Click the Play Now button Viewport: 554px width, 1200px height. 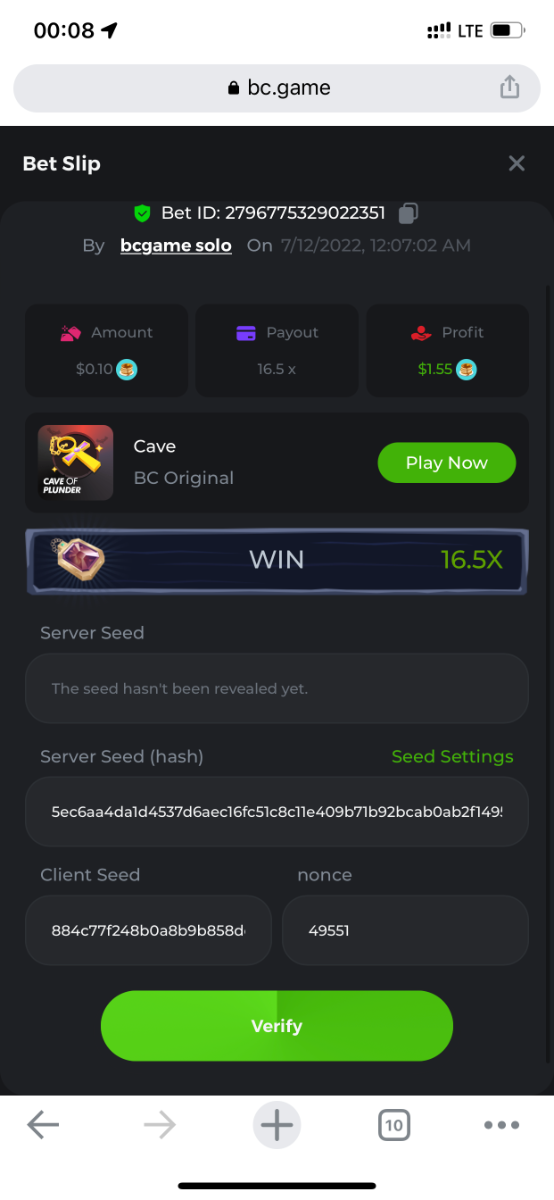pyautogui.click(x=446, y=462)
